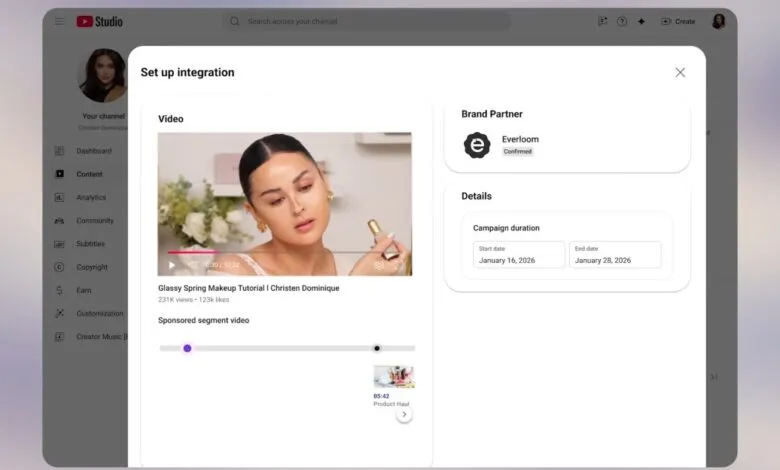Click the Content sidebar icon
The image size is (780, 470).
tap(59, 174)
